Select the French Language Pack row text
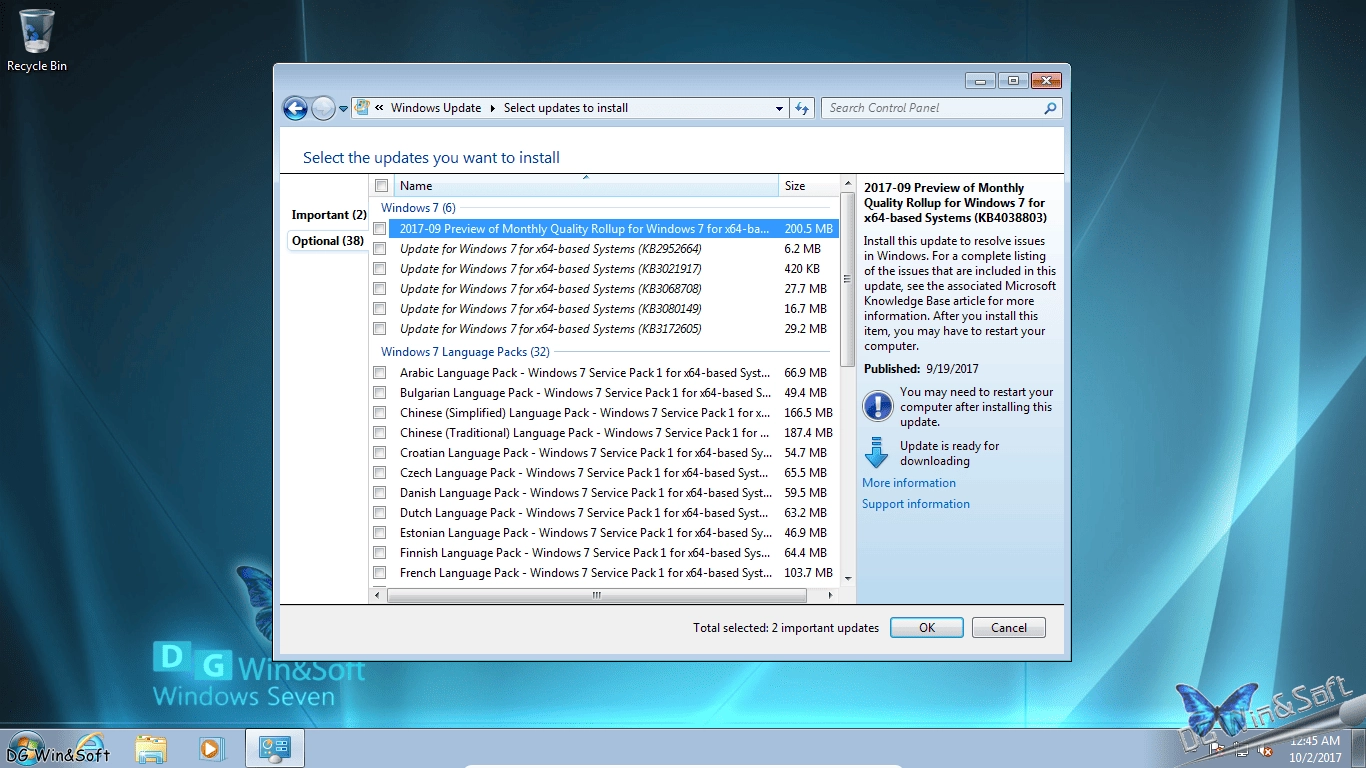This screenshot has width=1366, height=768. [x=585, y=573]
